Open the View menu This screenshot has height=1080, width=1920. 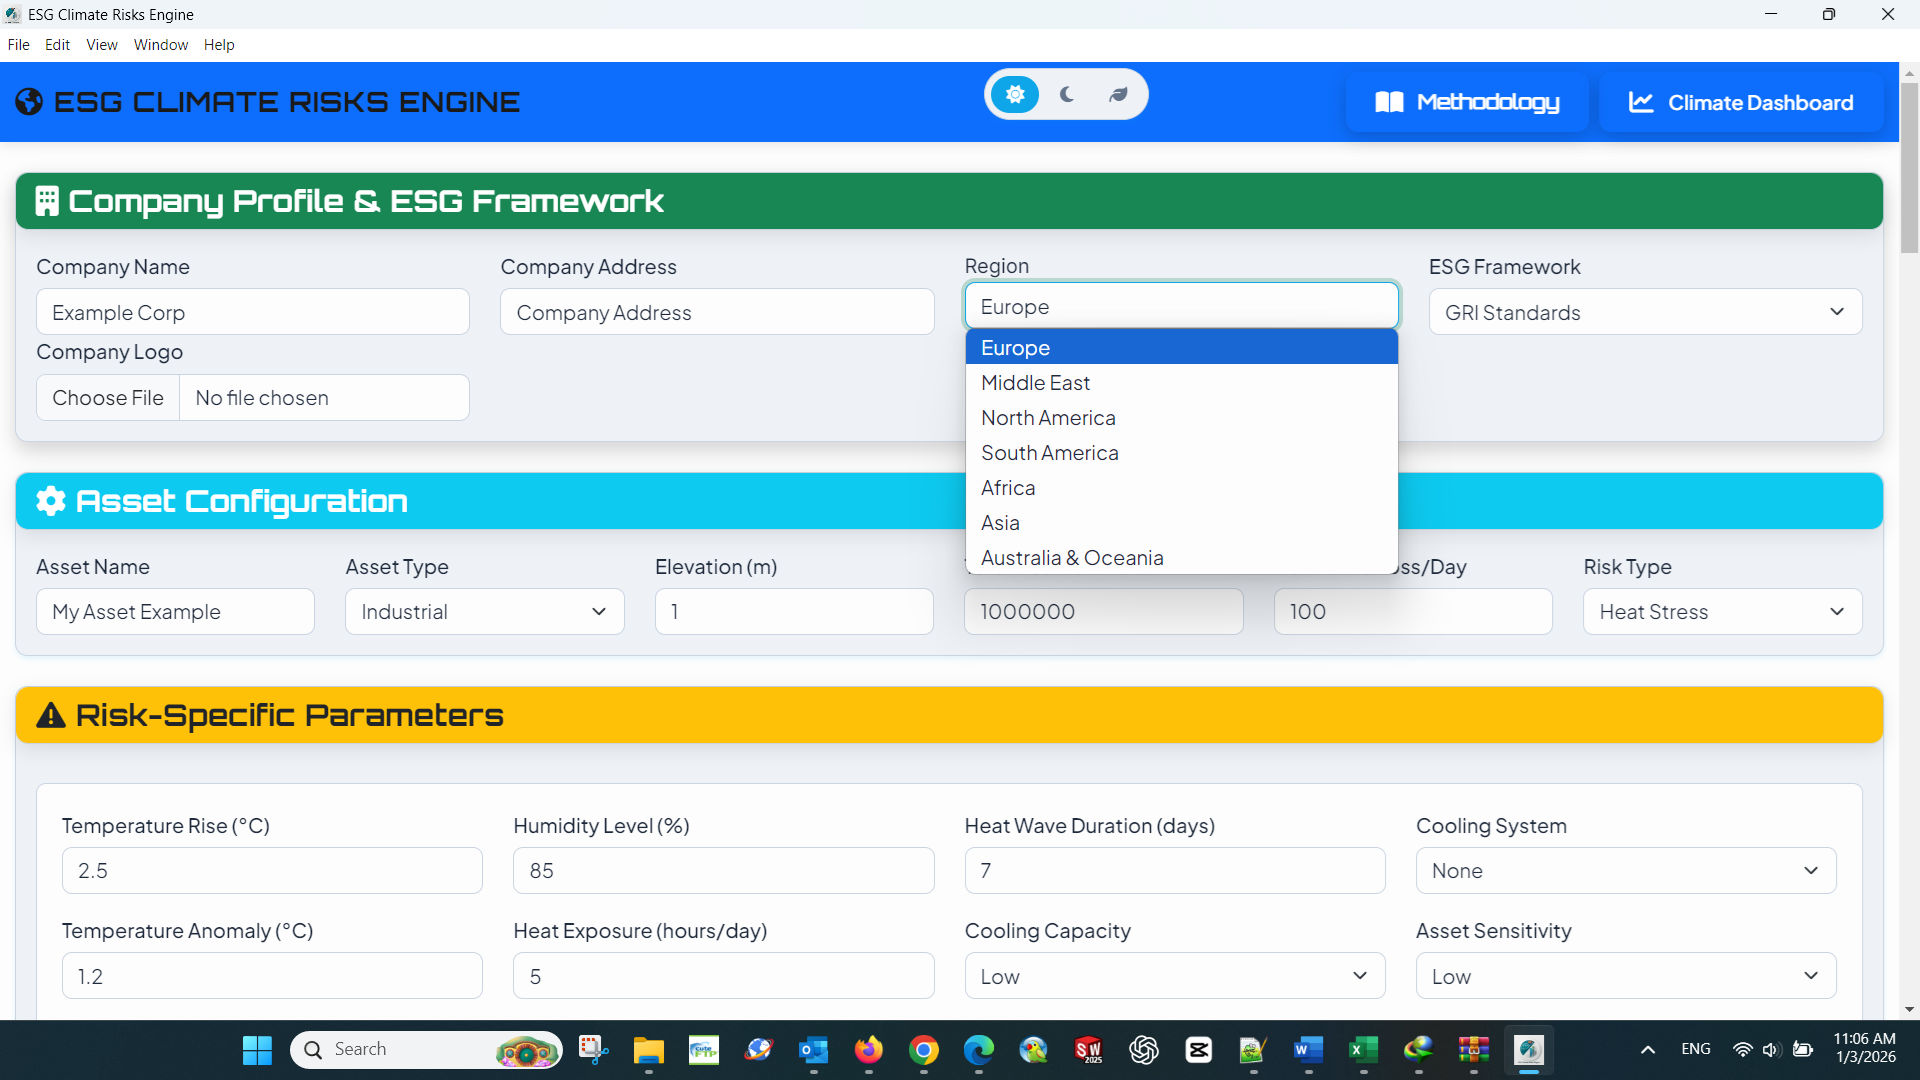coord(101,45)
